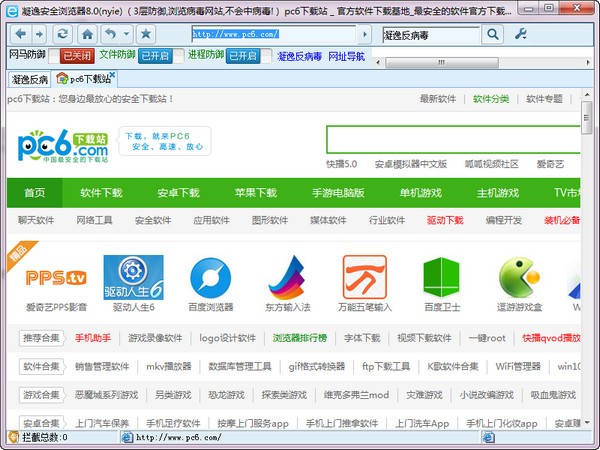600x450 pixels.
Task: Click the undo closed tab arrow icon
Action: (x=110, y=34)
